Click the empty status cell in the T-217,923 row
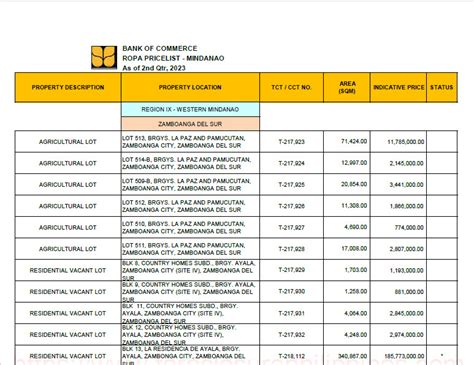The width and height of the screenshot is (474, 365). (442, 142)
